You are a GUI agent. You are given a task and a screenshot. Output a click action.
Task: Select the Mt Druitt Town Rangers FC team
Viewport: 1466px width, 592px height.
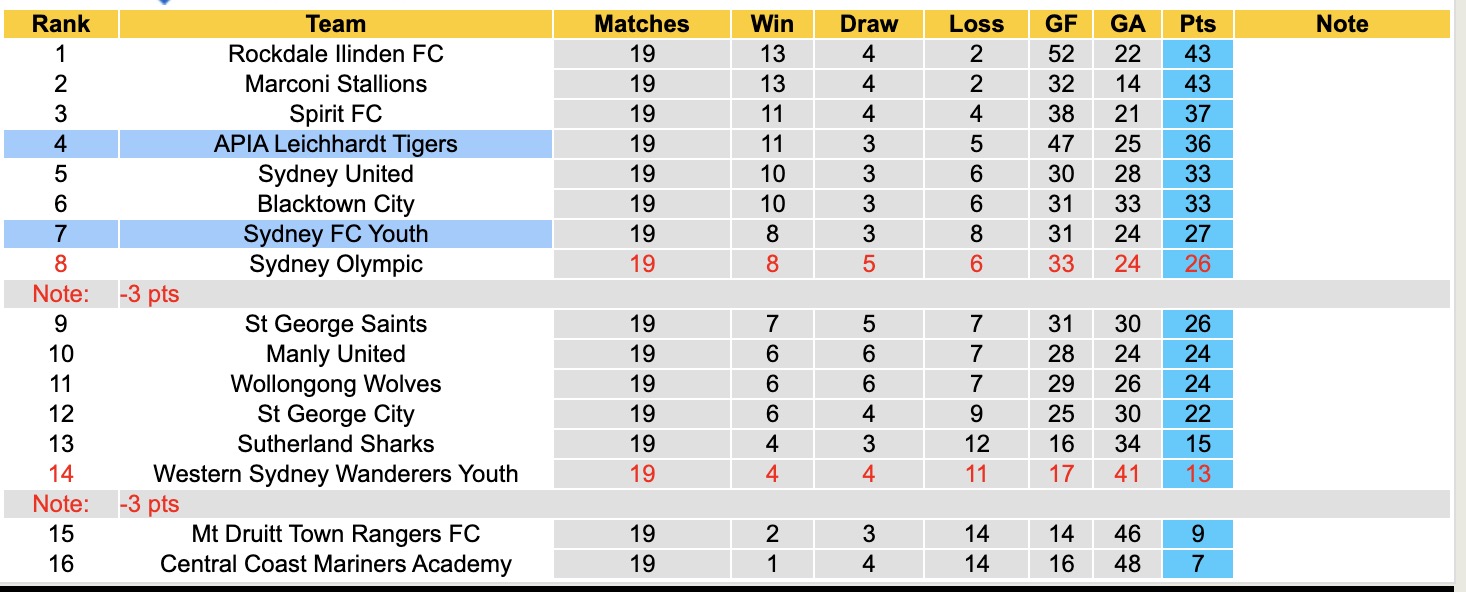(x=335, y=534)
